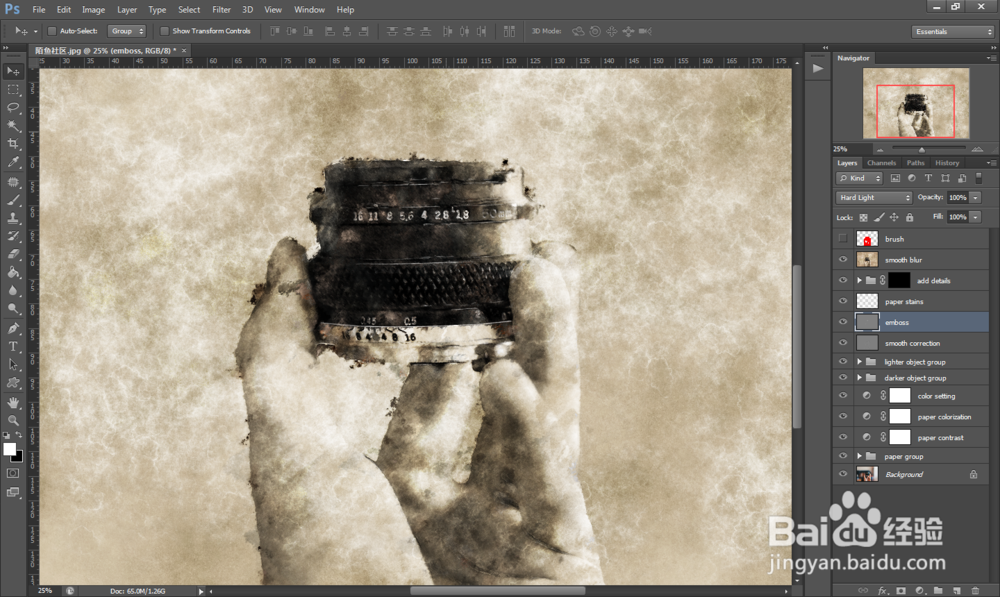Expand the lighter object group
The width and height of the screenshot is (1000, 597).
pos(859,362)
